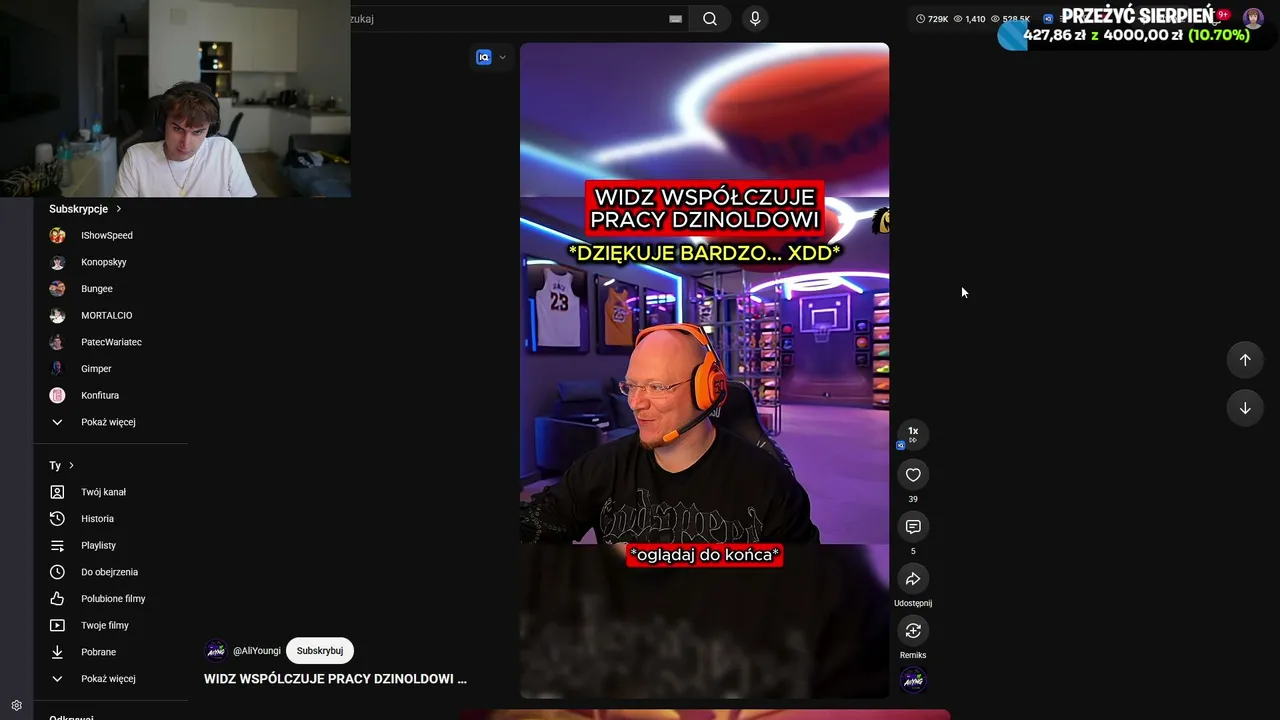The width and height of the screenshot is (1280, 720).
Task: Click the 1,410 views stat in the top bar
Action: click(x=969, y=19)
